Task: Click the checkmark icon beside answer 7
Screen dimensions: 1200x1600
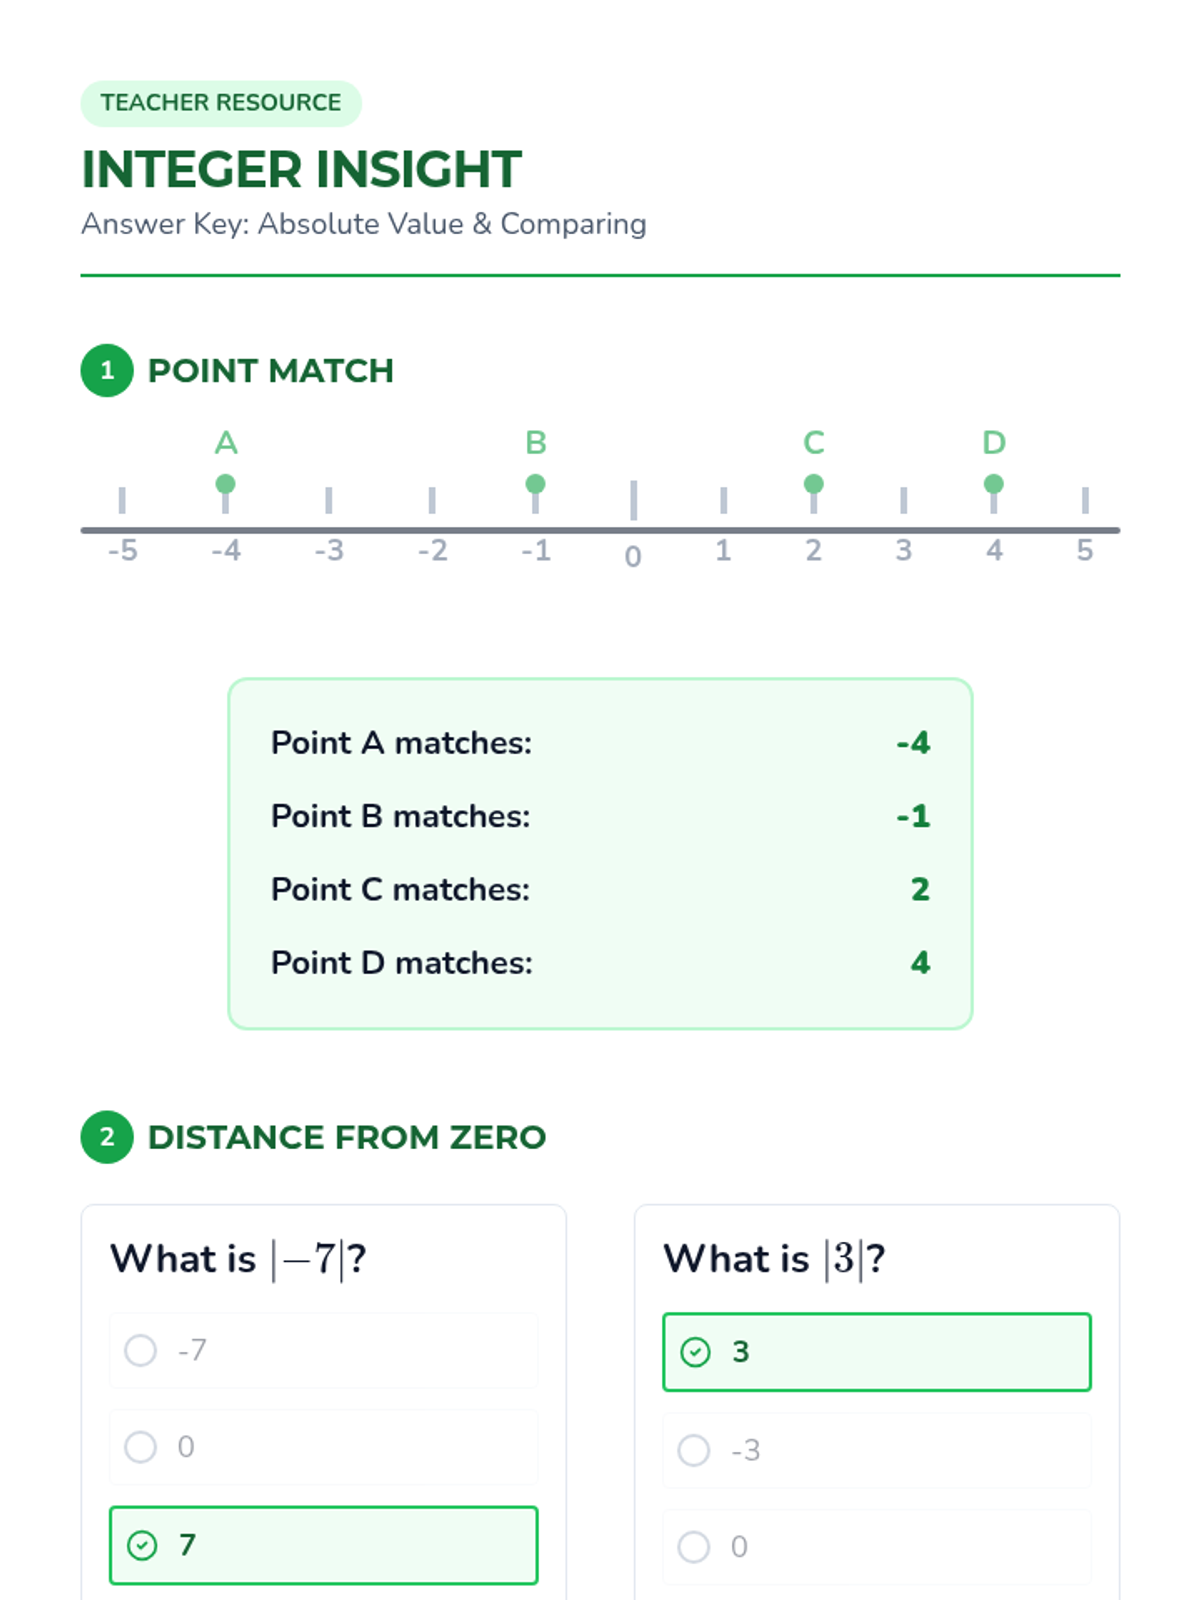Action: click(x=142, y=1545)
